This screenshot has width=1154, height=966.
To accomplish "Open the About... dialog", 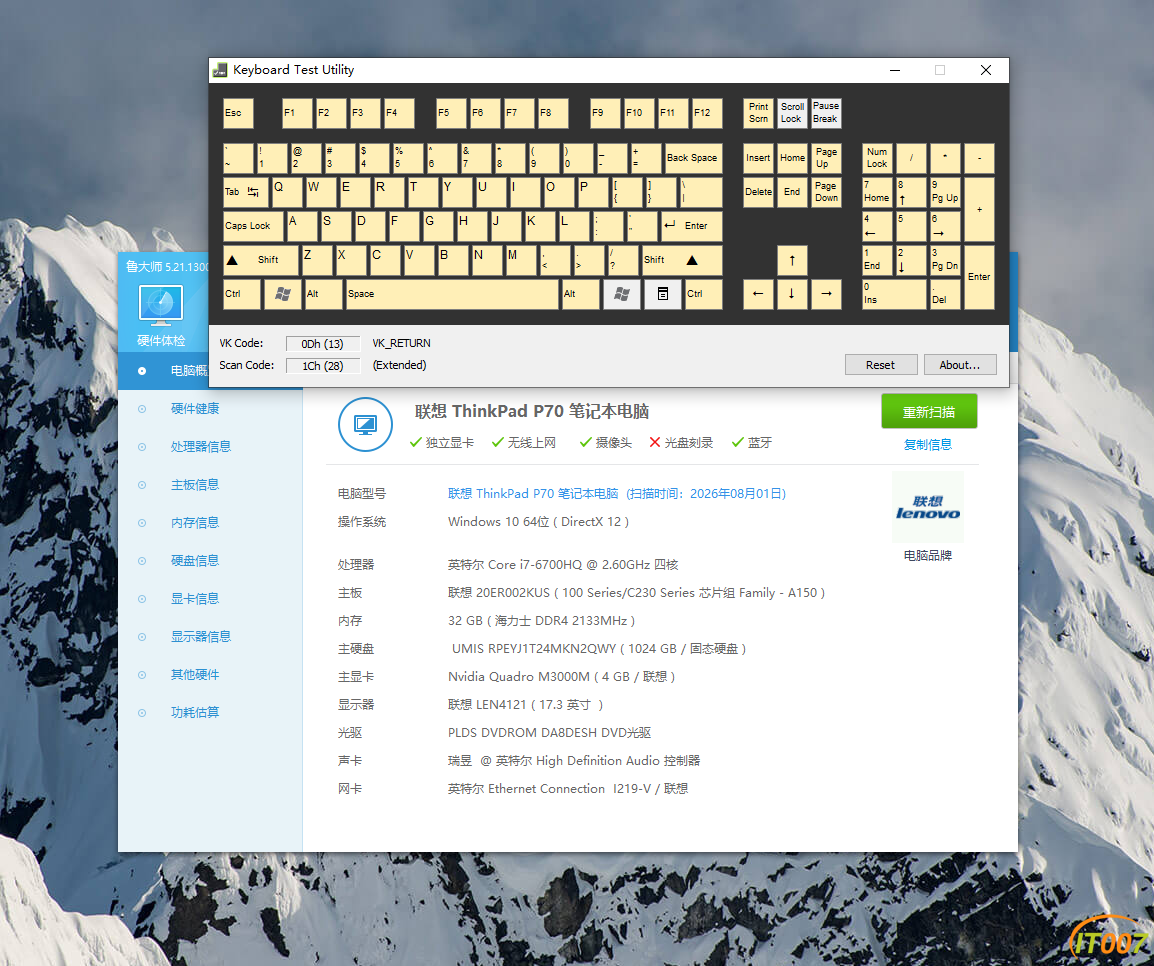I will pos(960,365).
